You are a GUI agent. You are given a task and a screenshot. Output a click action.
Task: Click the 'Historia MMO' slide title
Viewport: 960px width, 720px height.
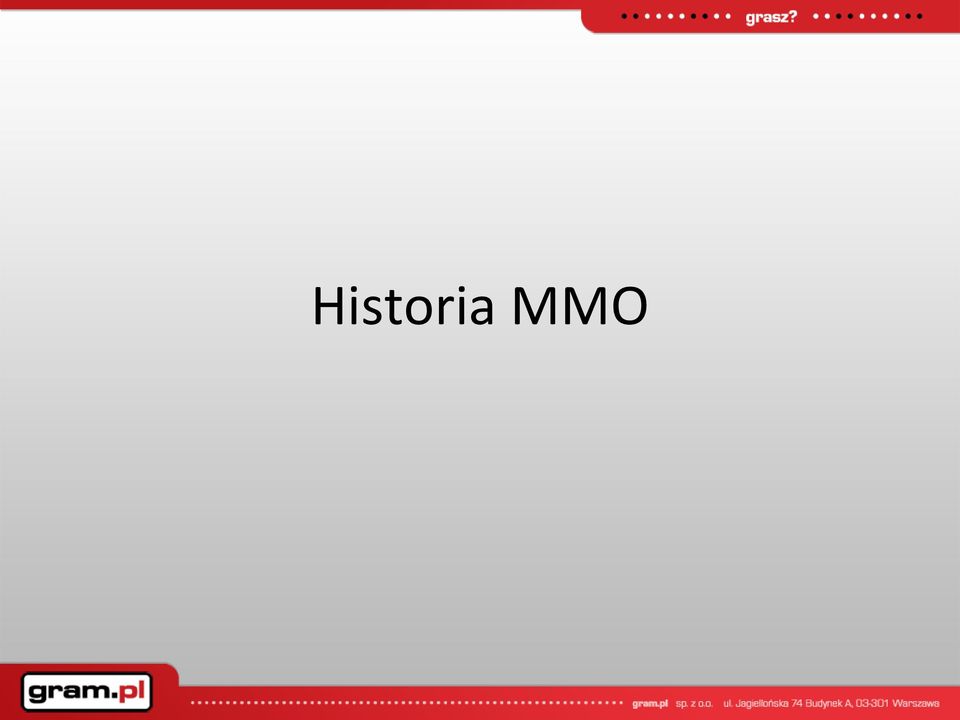pos(480,306)
